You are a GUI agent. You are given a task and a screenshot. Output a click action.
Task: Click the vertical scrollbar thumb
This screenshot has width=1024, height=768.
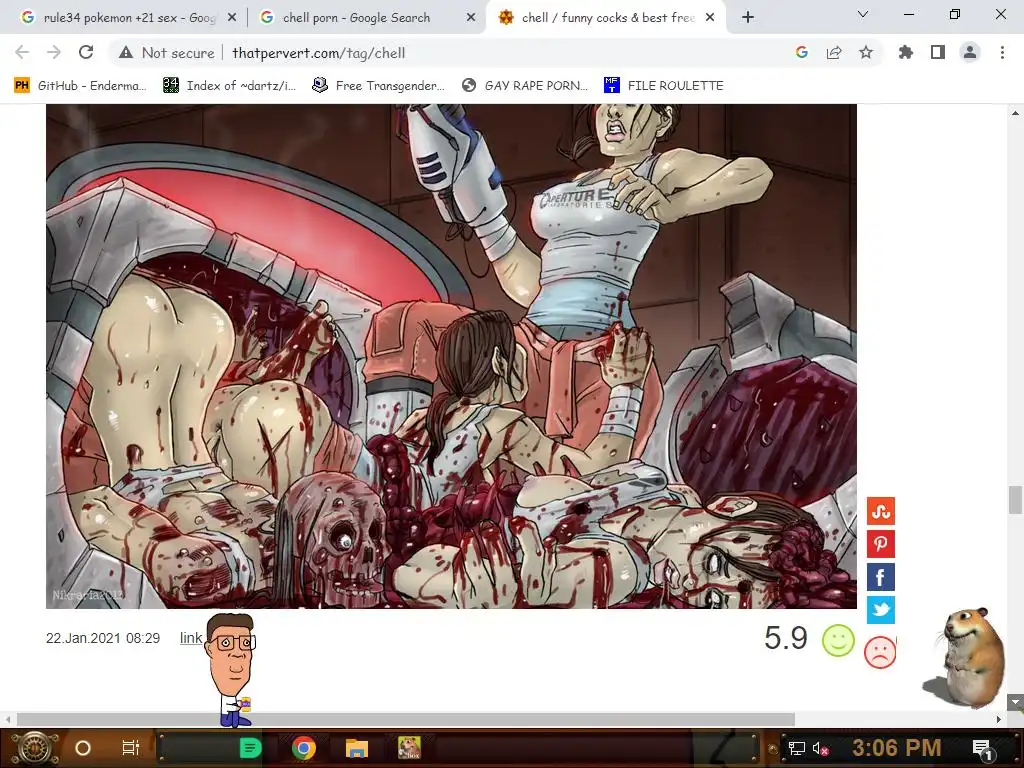(1015, 500)
